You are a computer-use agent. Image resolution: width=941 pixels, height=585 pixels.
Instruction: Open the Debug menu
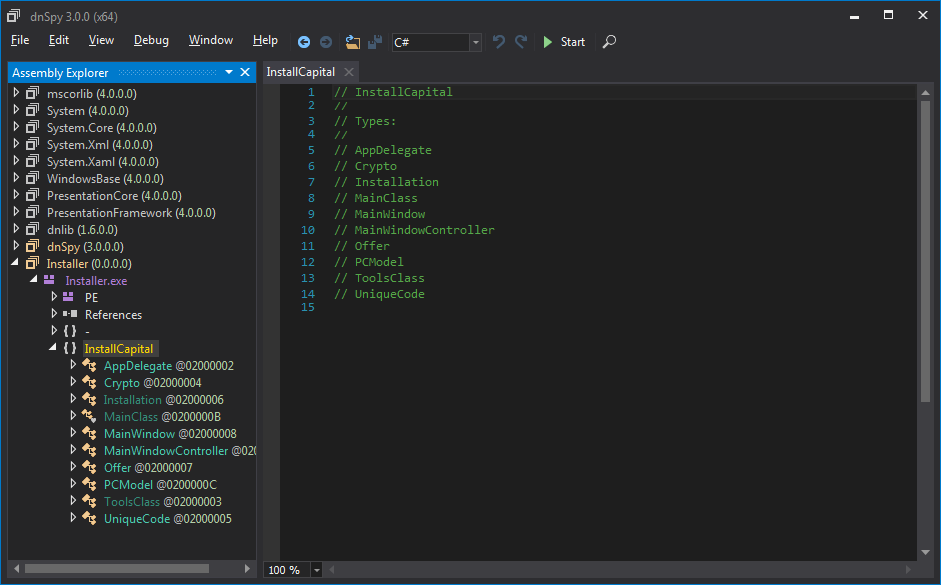click(151, 40)
